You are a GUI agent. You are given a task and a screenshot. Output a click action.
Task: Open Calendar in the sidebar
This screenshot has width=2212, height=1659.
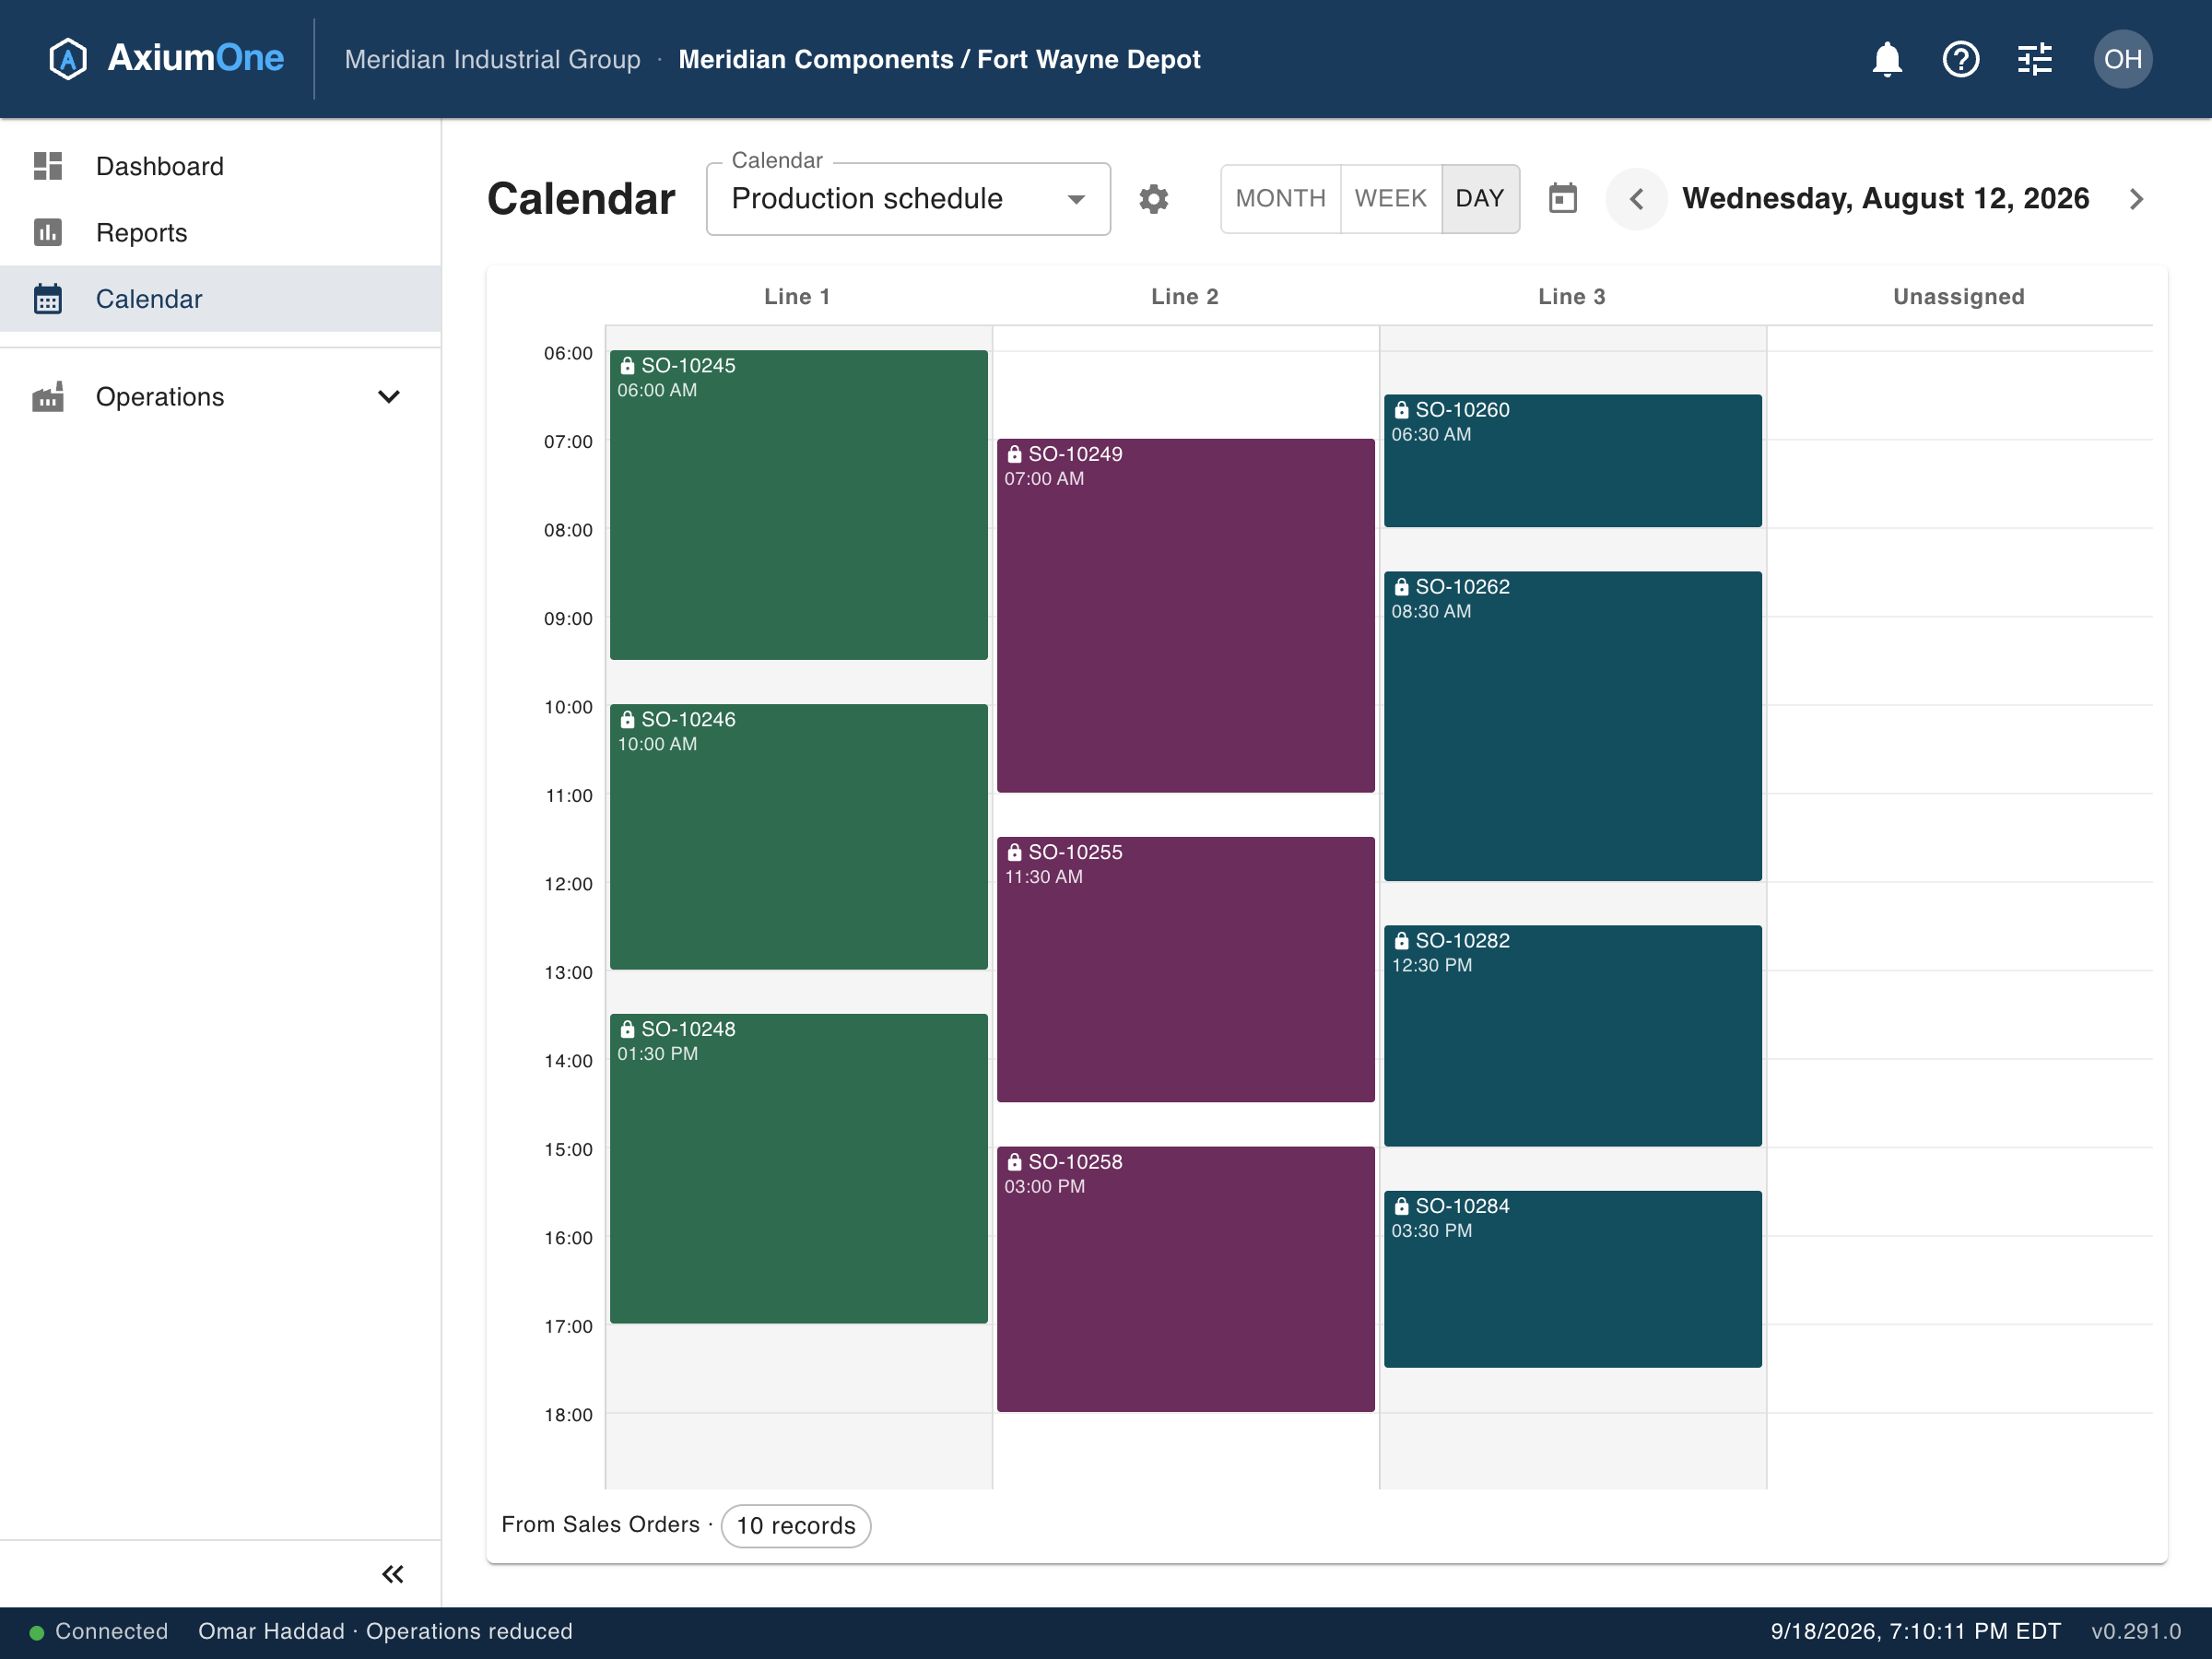click(220, 299)
